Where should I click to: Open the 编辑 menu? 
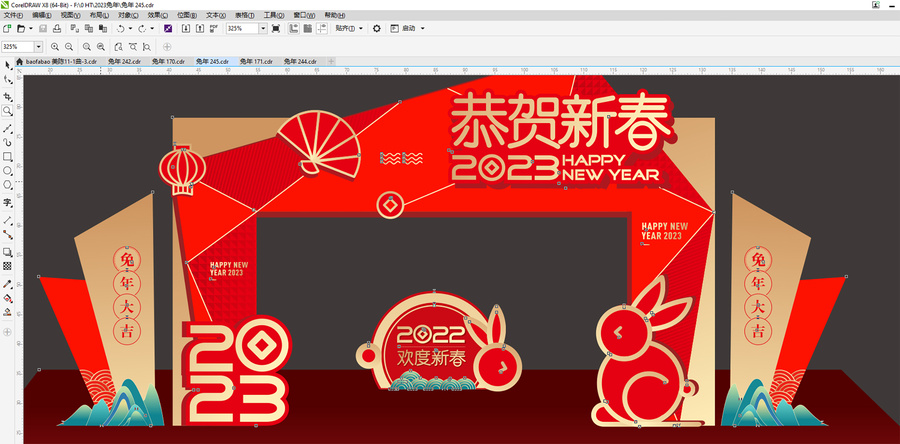pyautogui.click(x=41, y=15)
